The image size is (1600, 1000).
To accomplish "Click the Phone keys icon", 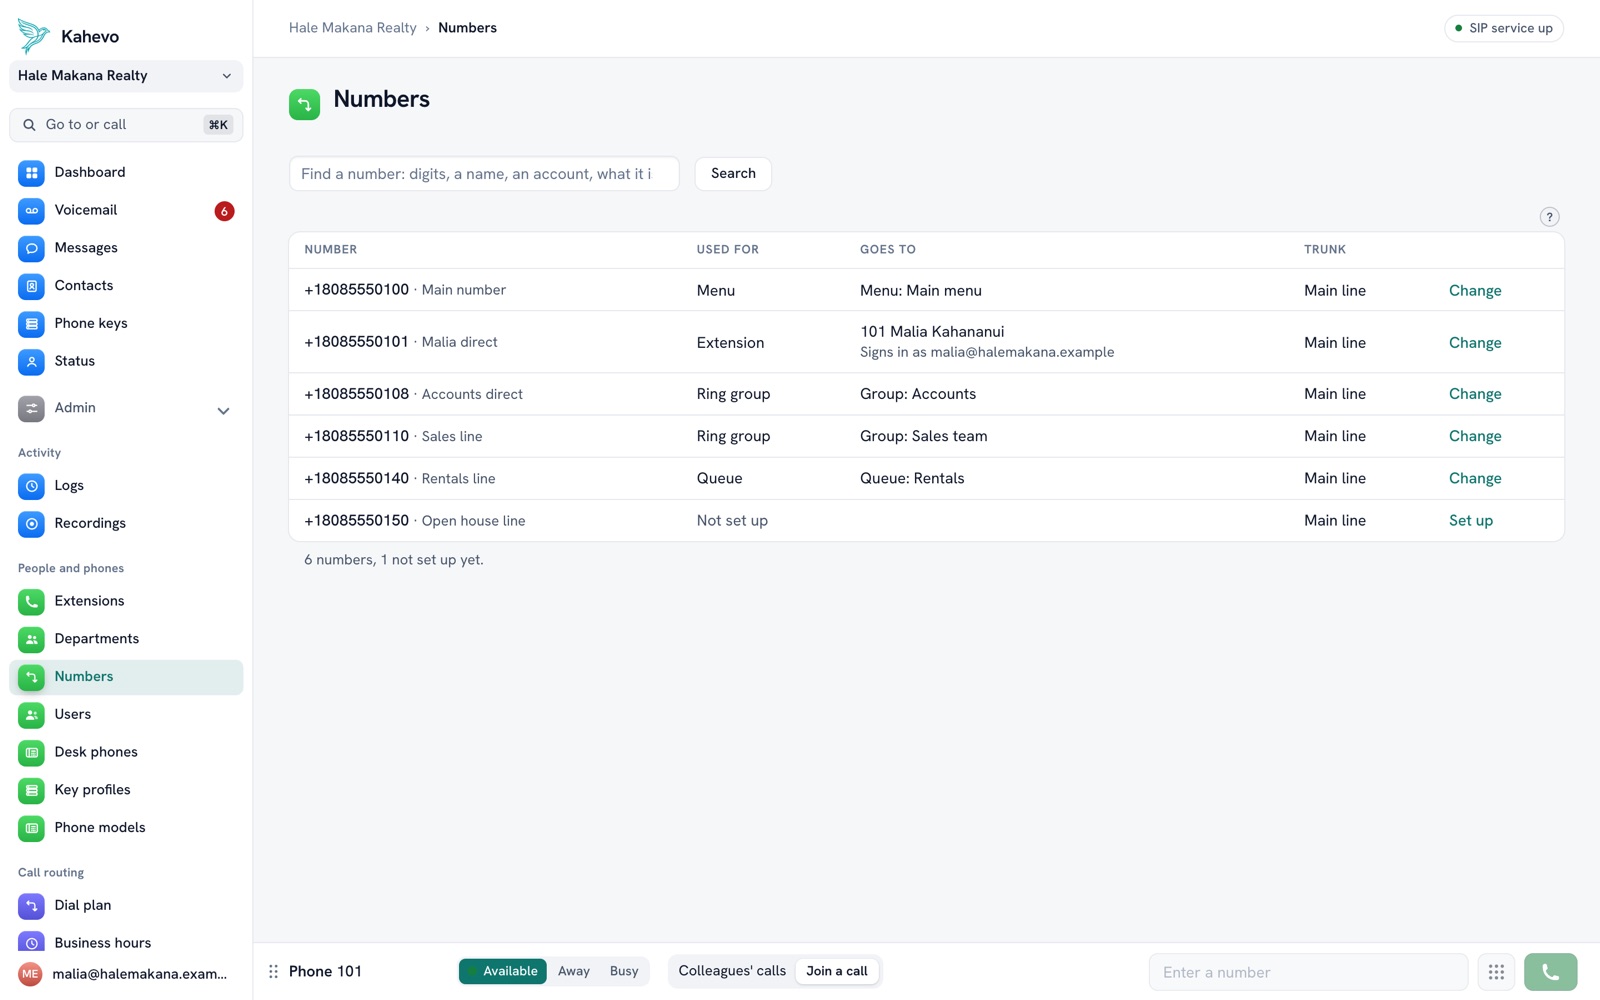I will click(31, 324).
